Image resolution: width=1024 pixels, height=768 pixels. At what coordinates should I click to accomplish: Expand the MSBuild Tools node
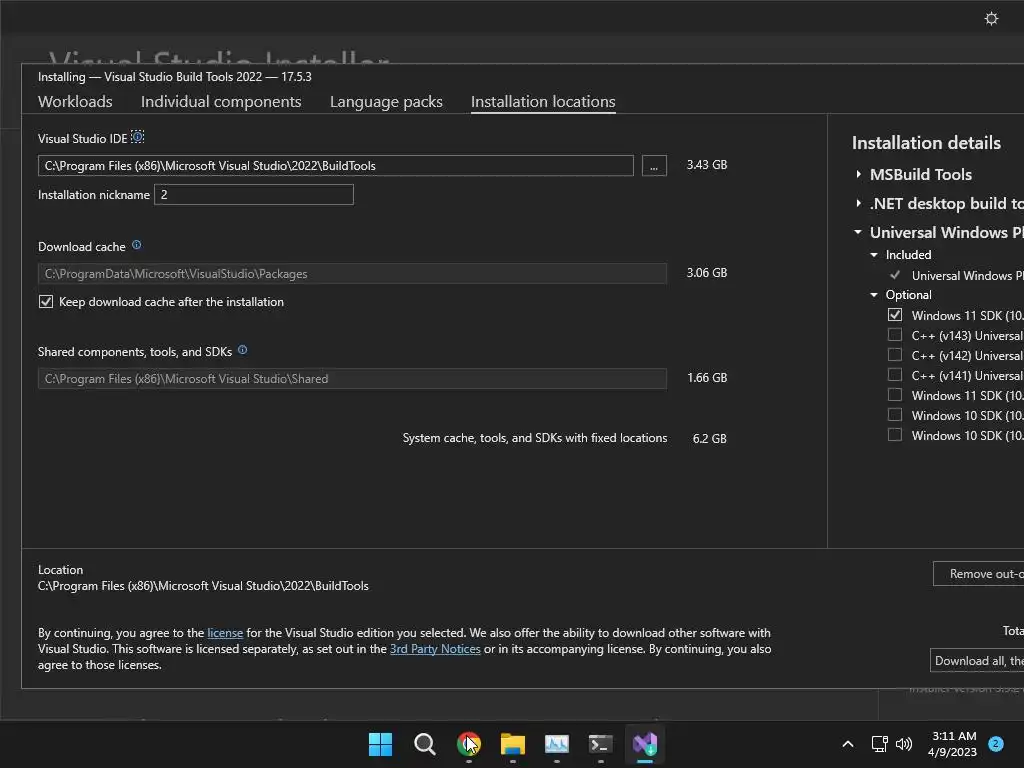click(x=858, y=174)
